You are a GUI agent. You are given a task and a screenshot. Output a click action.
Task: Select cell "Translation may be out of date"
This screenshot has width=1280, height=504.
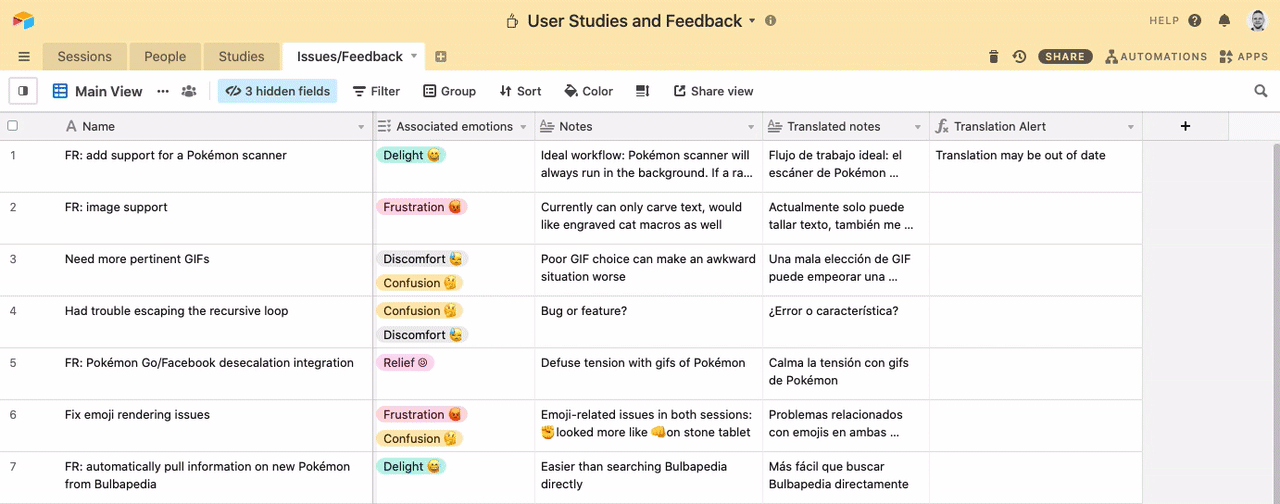click(x=1036, y=166)
